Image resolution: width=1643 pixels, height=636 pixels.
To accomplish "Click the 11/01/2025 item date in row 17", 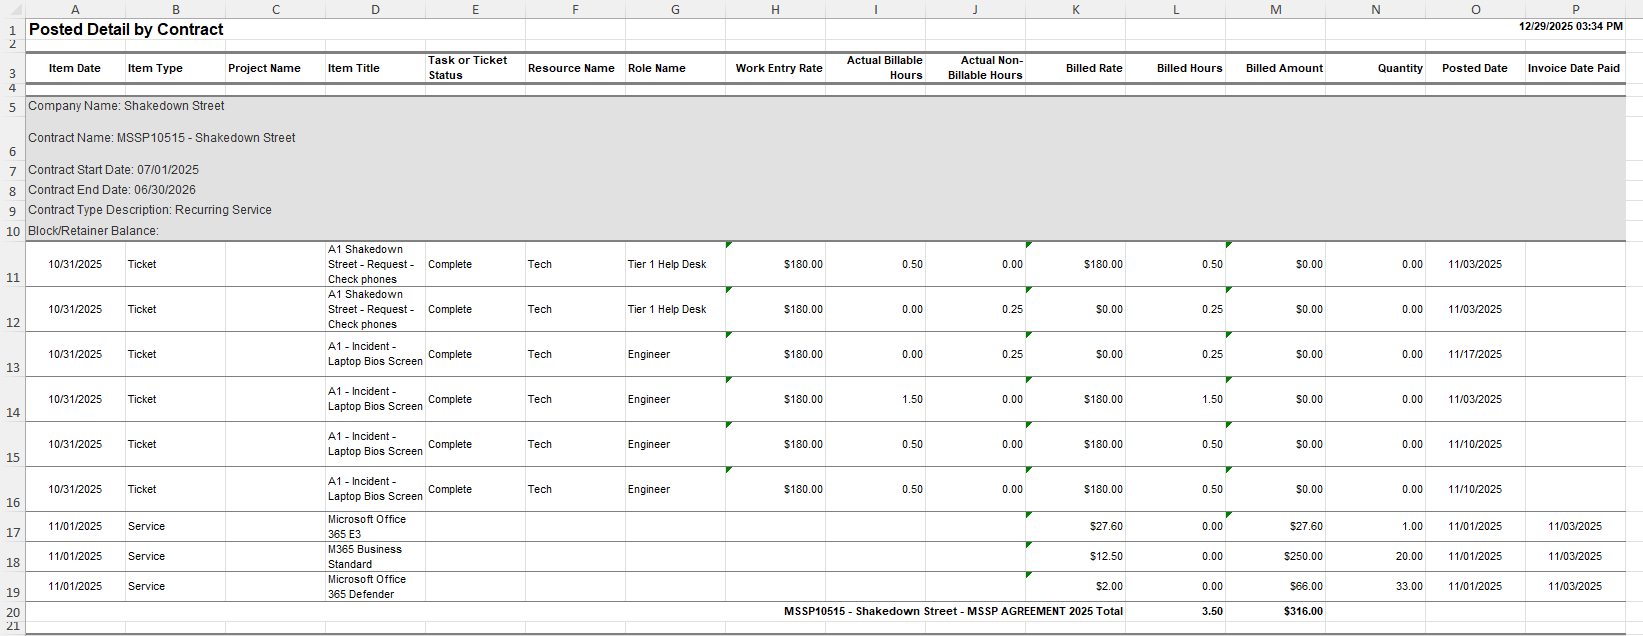I will click(x=75, y=526).
